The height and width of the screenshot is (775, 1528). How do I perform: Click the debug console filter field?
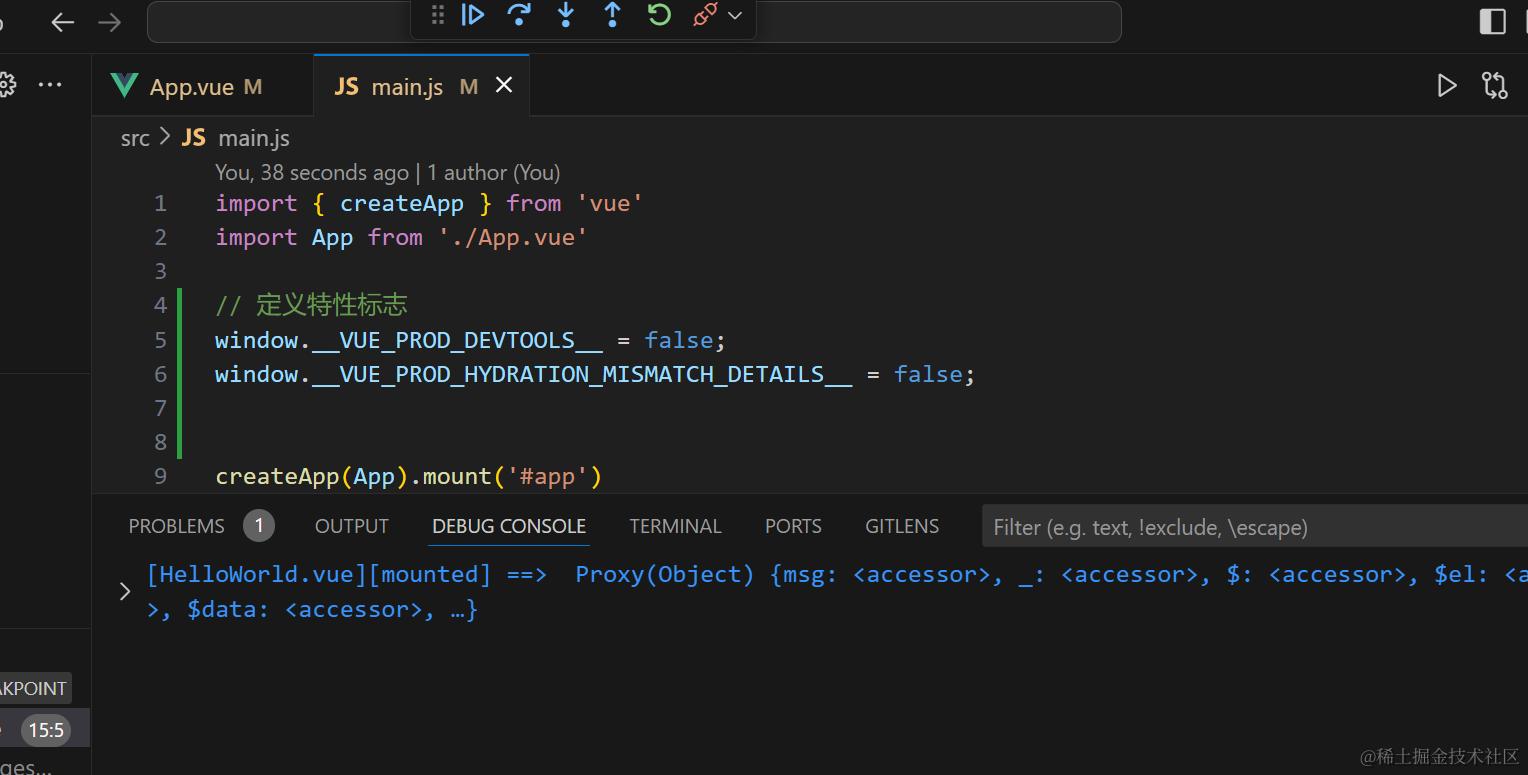pyautogui.click(x=1255, y=527)
